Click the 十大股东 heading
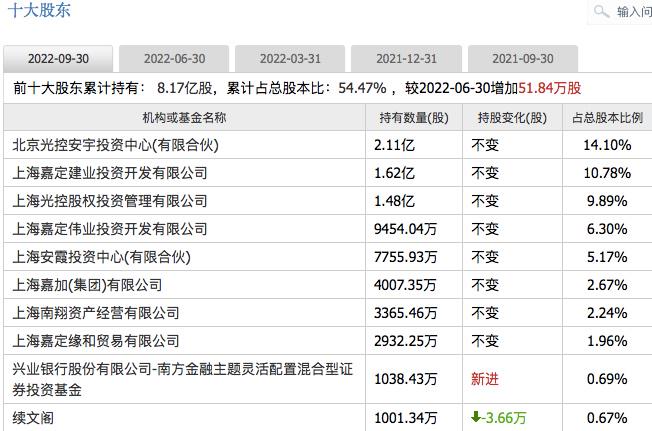Viewport: 652px width, 431px height. pos(39,10)
